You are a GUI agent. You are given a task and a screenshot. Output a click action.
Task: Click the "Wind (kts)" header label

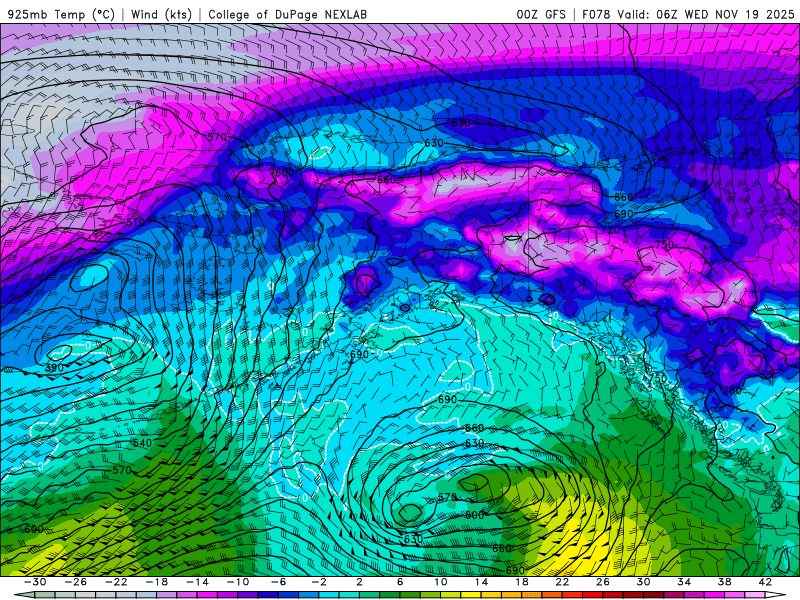point(161,14)
